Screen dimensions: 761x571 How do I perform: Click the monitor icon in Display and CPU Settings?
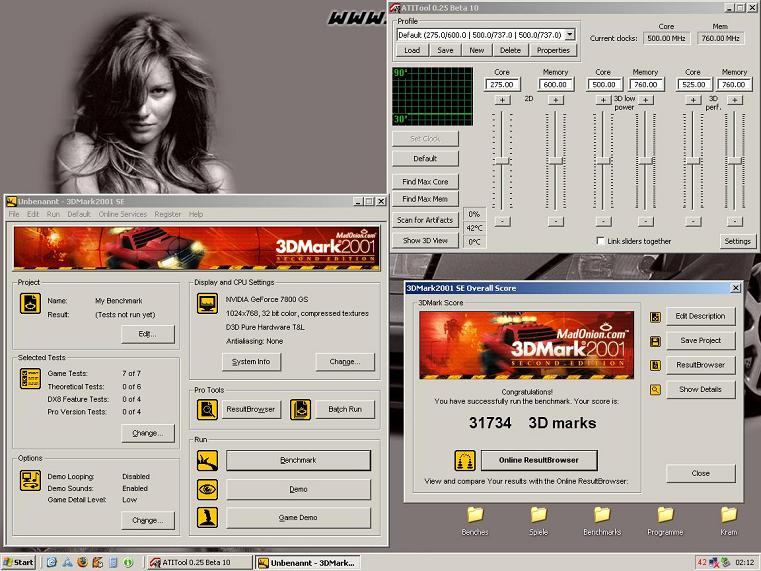(207, 304)
